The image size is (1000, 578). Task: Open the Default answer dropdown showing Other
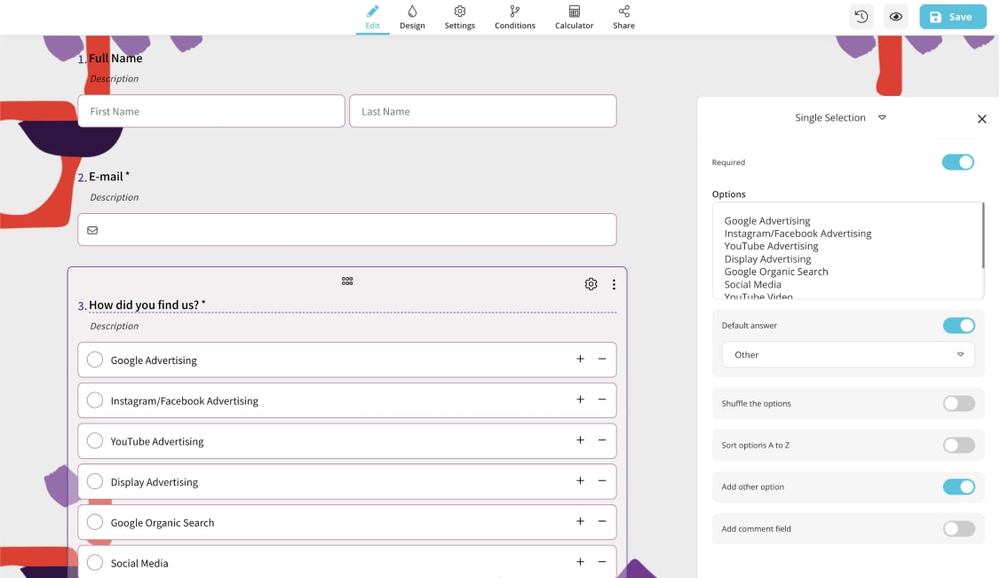[x=847, y=355]
